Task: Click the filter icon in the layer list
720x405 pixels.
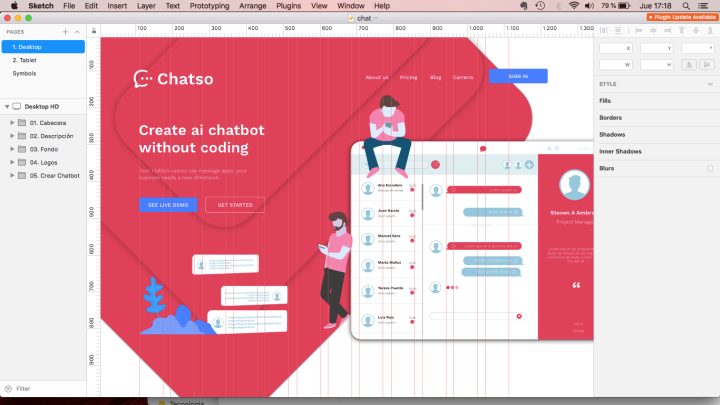Action: pyautogui.click(x=8, y=388)
